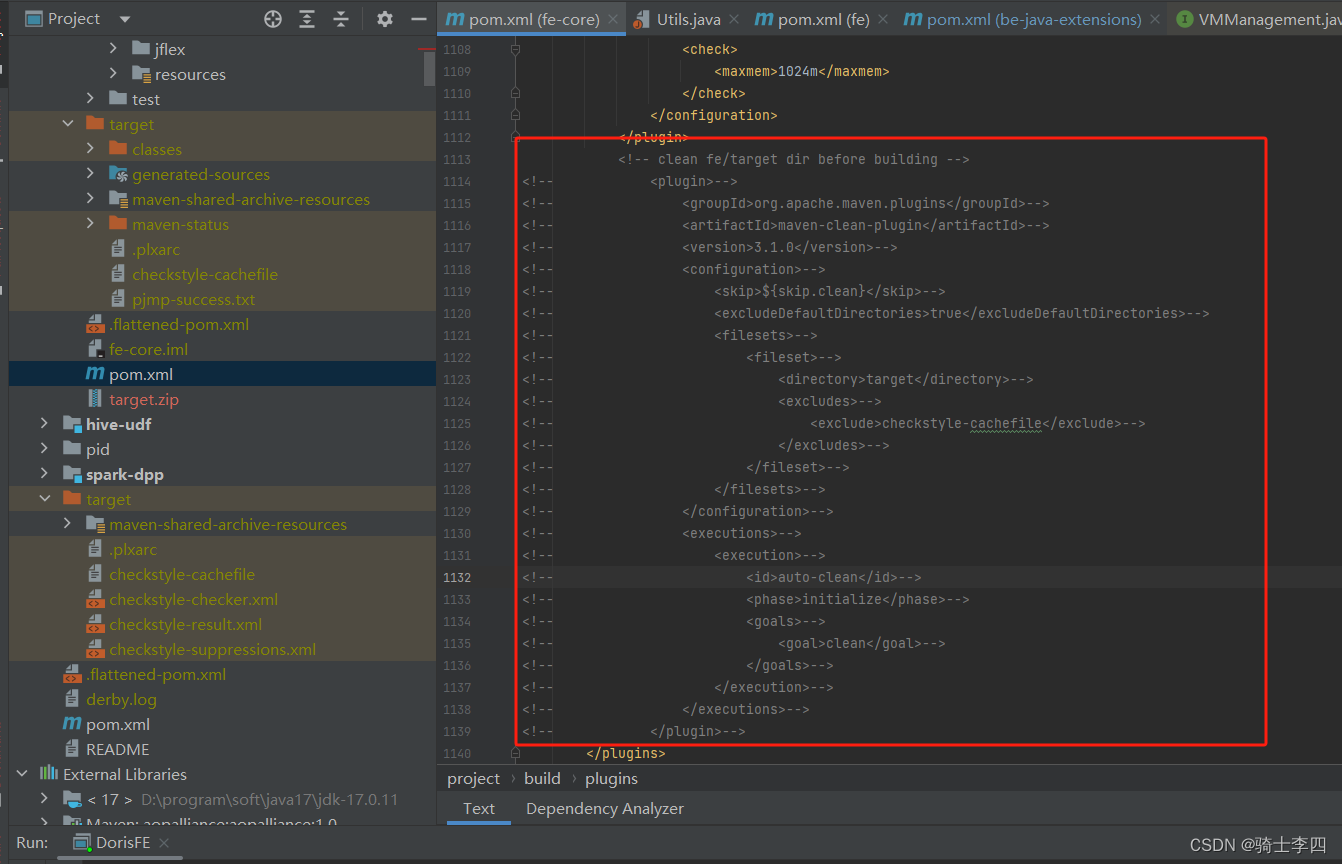Close the pom.xml (fe) tab
The width and height of the screenshot is (1342, 864).
pos(883,19)
